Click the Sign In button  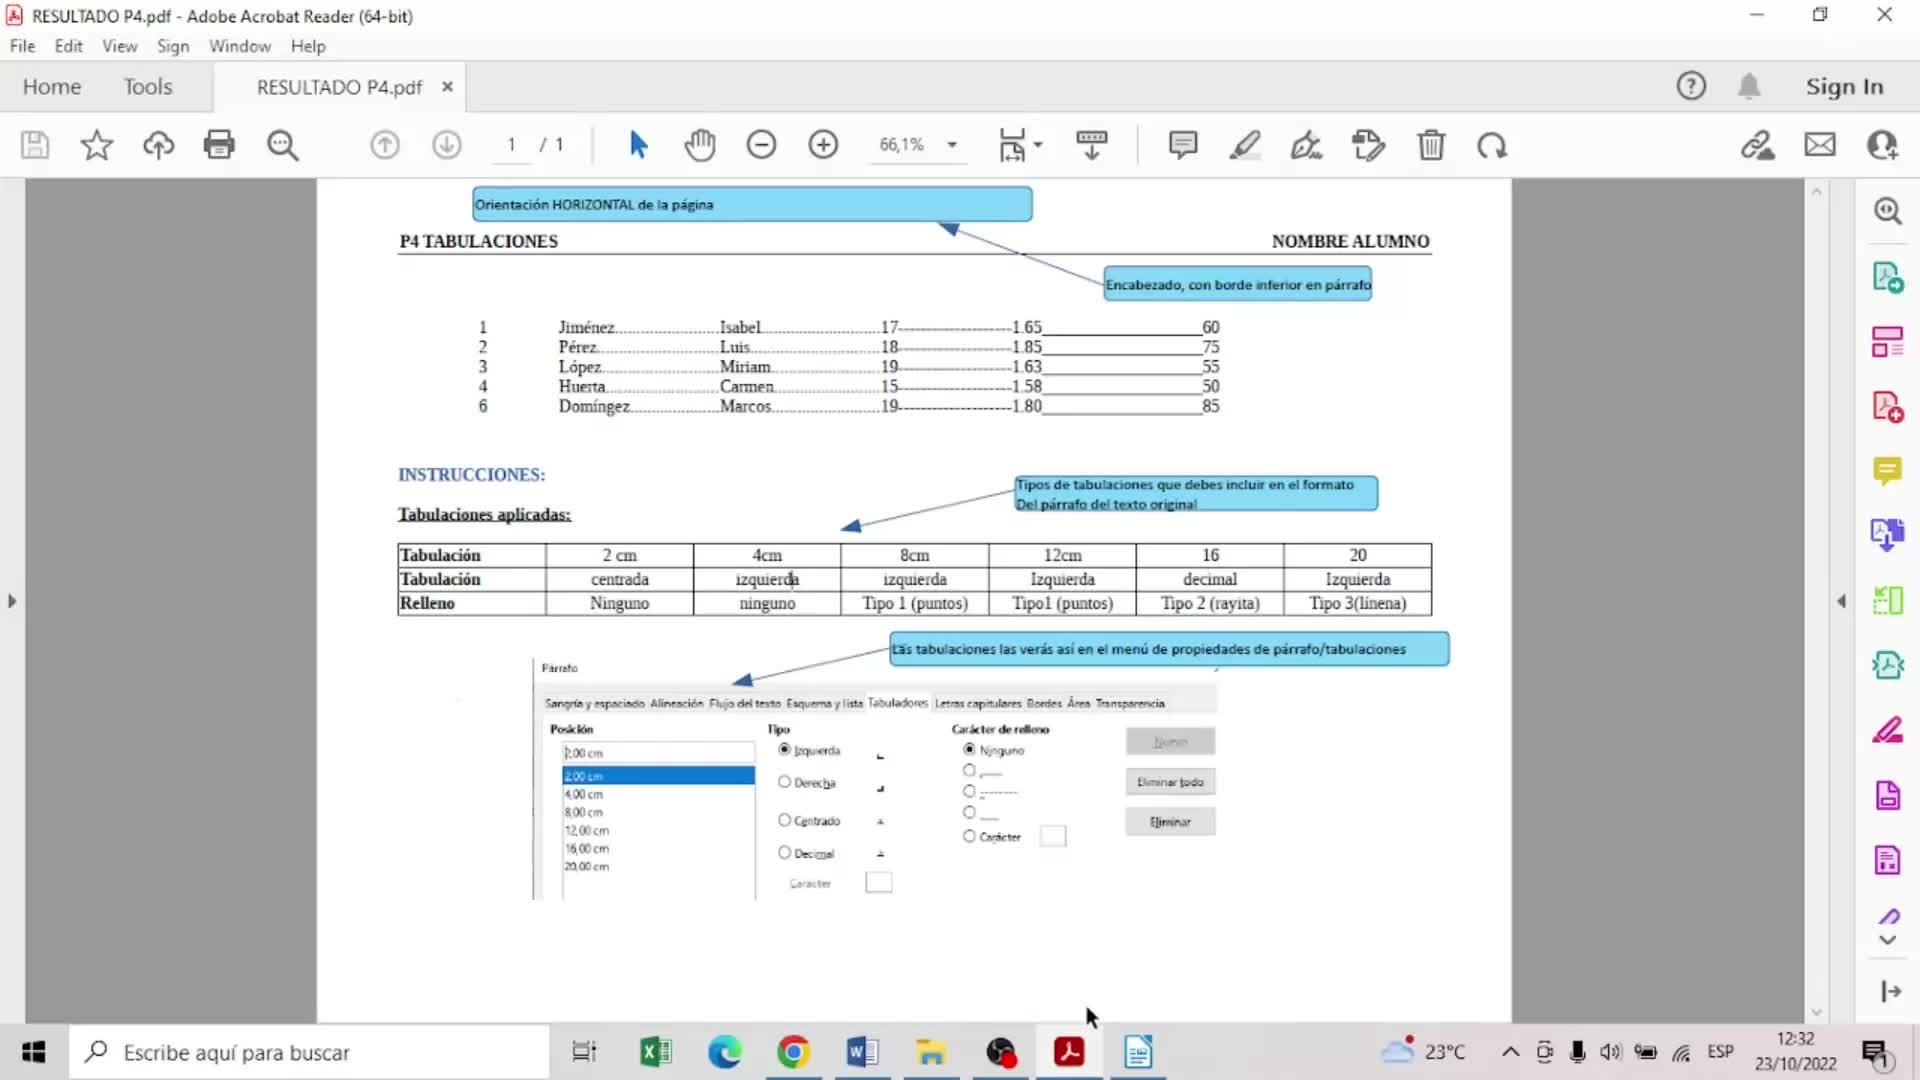pyautogui.click(x=1844, y=87)
